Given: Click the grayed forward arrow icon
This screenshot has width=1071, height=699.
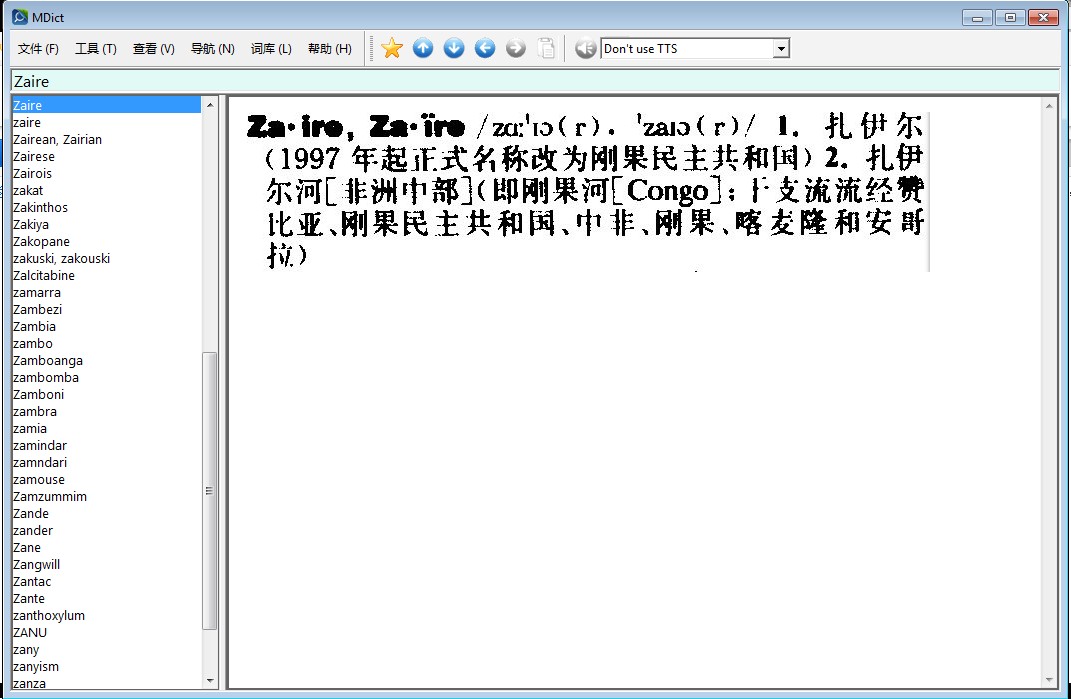Looking at the screenshot, I should [516, 48].
